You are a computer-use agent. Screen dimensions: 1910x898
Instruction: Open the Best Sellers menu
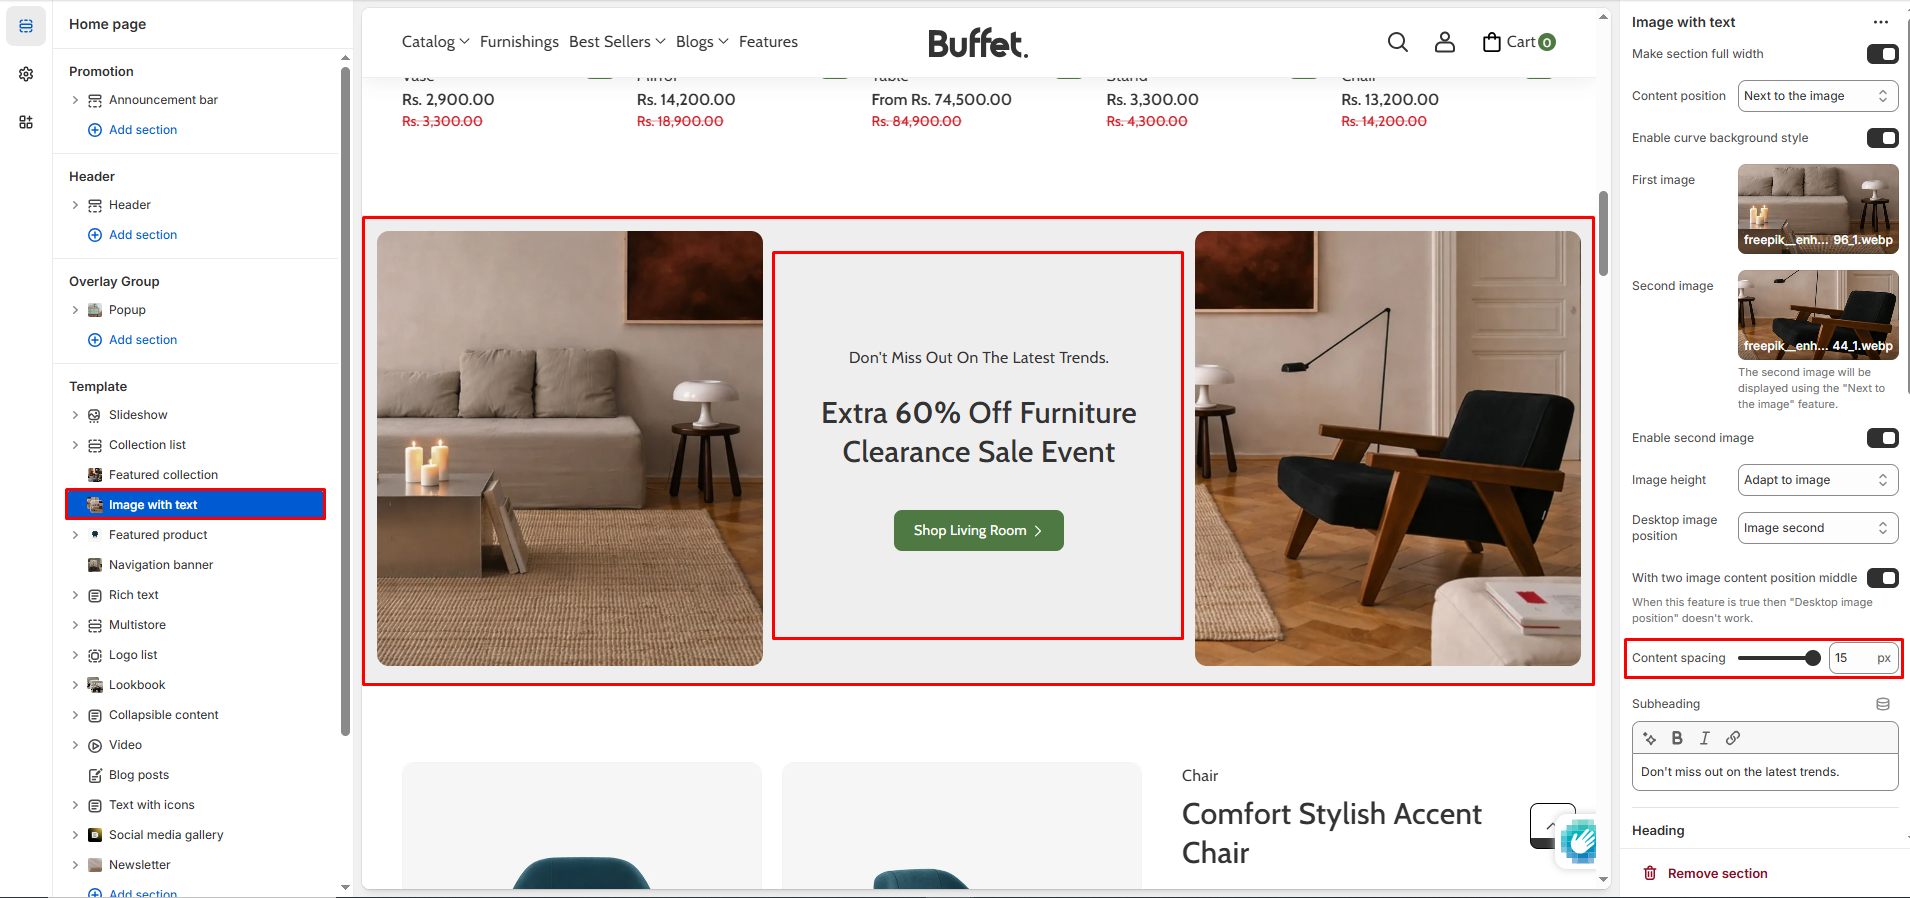pyautogui.click(x=617, y=42)
